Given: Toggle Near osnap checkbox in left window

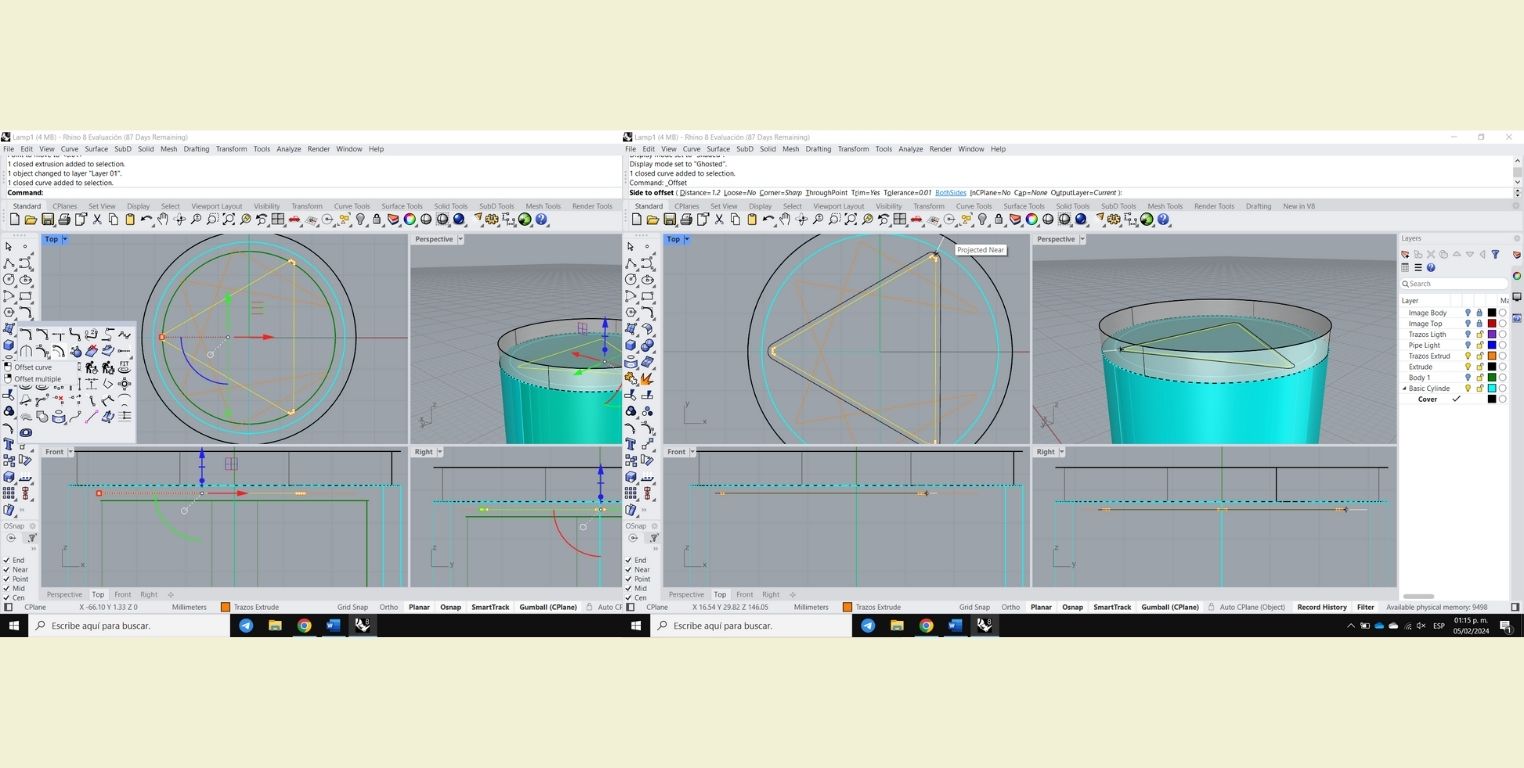Looking at the screenshot, I should 7,570.
